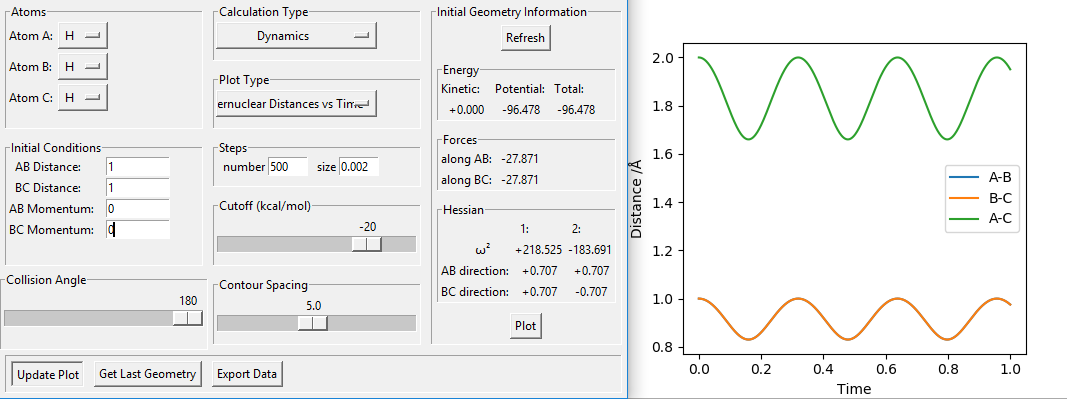
Task: Click Get Last Geometry button
Action: (148, 374)
